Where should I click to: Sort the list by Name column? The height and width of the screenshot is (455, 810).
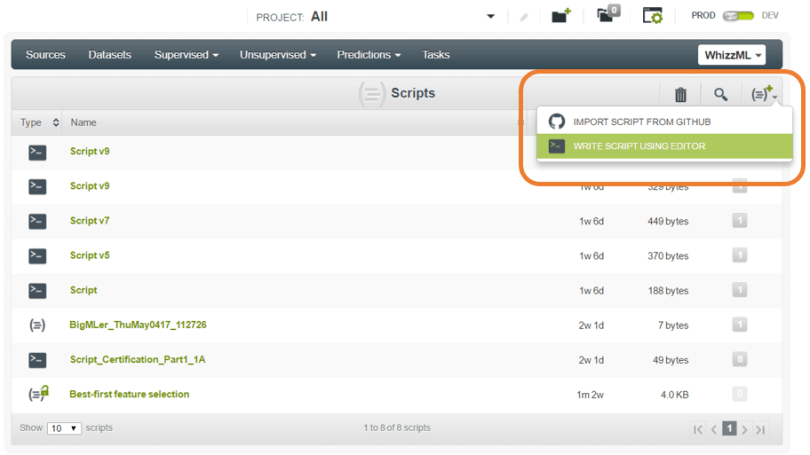click(83, 123)
